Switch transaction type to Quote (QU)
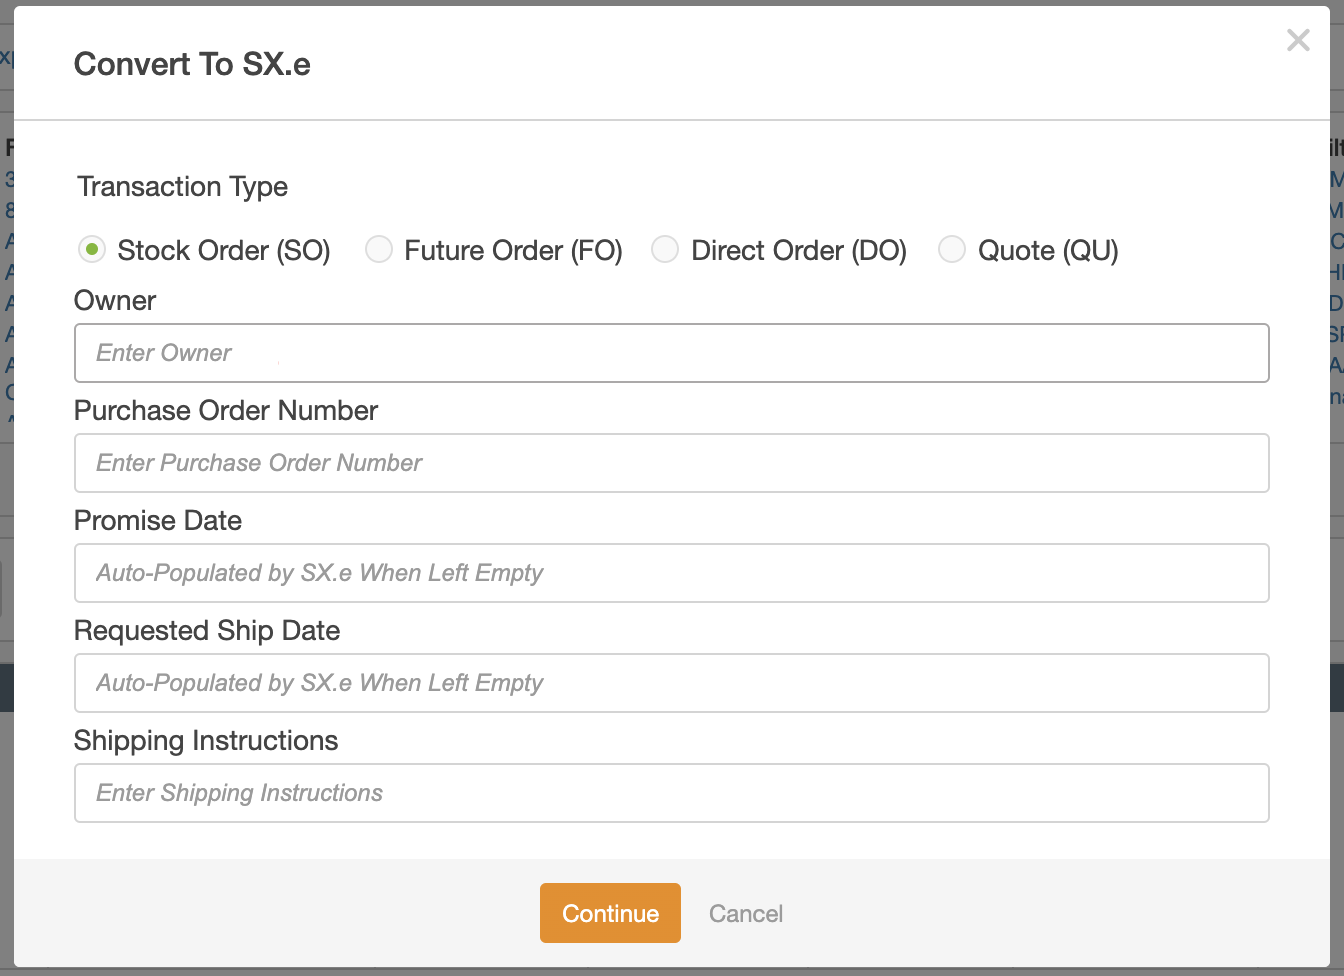This screenshot has height=976, width=1344. 952,249
